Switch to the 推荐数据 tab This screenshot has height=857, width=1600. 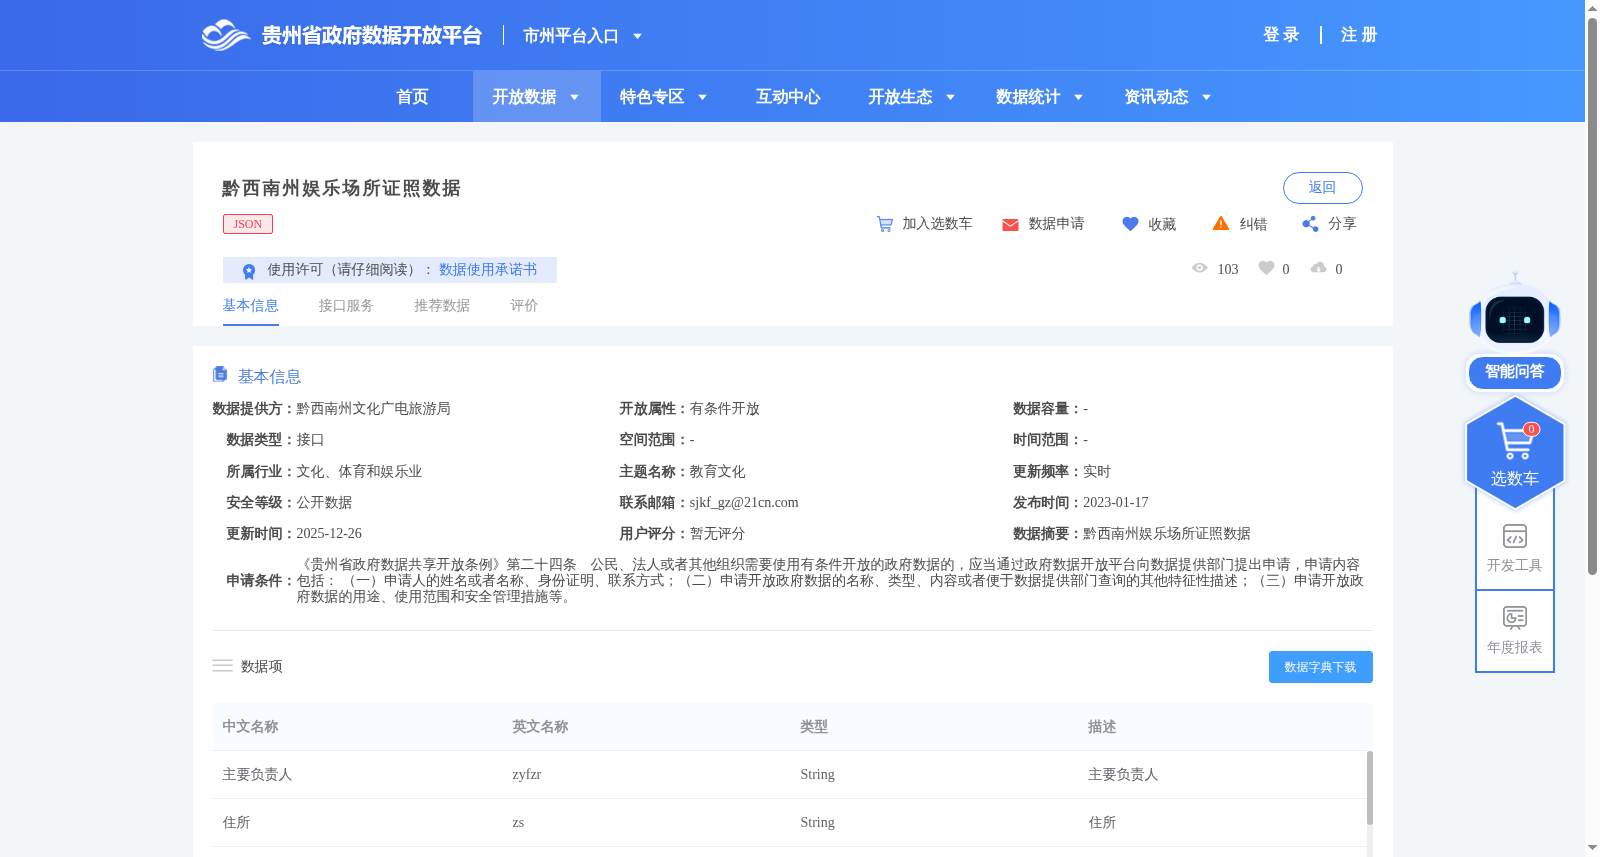[x=442, y=306]
